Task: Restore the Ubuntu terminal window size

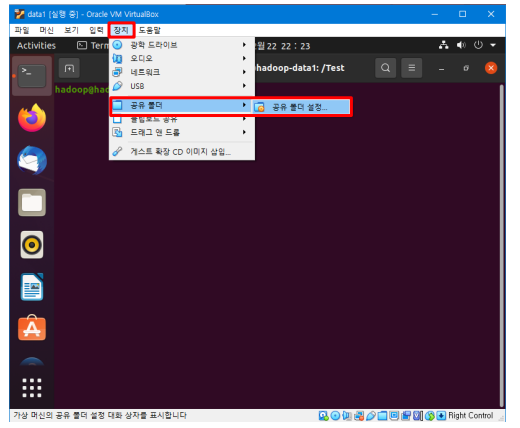Action: pyautogui.click(x=466, y=68)
